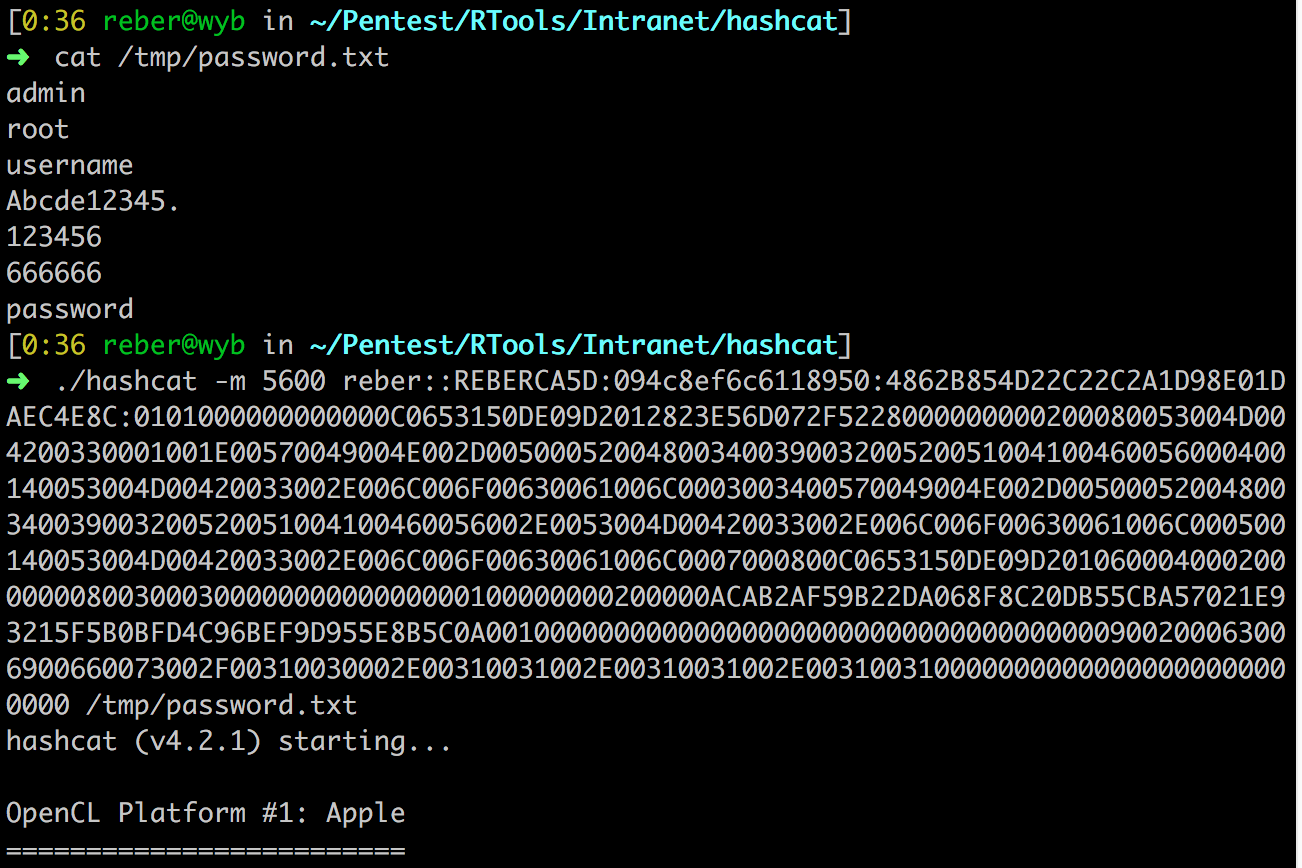
Task: Click the 'password' wordlist entry
Action: [70, 309]
